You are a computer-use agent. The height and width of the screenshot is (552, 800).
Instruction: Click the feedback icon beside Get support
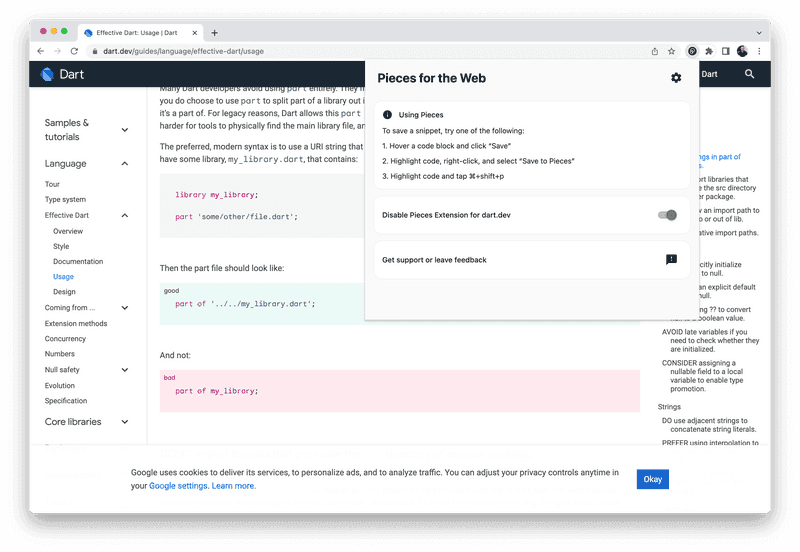pyautogui.click(x=671, y=260)
